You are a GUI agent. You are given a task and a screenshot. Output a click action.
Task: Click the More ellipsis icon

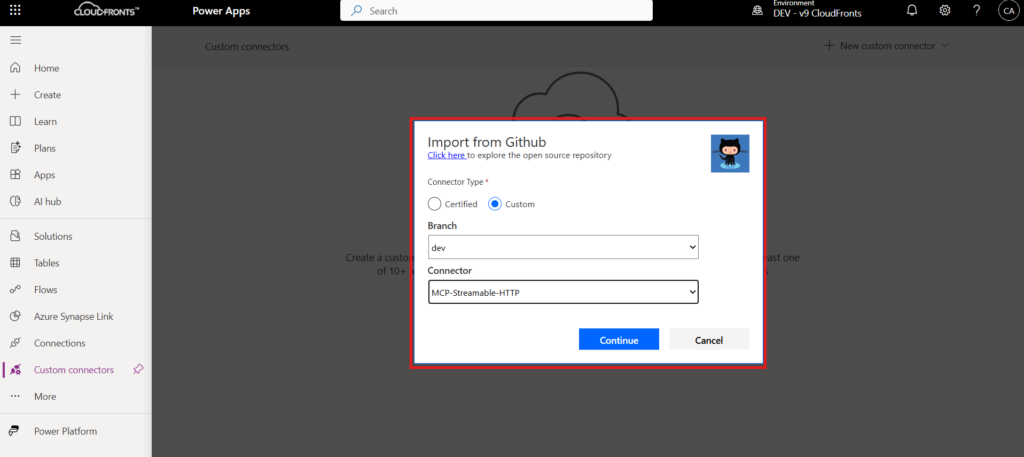pyautogui.click(x=16, y=397)
